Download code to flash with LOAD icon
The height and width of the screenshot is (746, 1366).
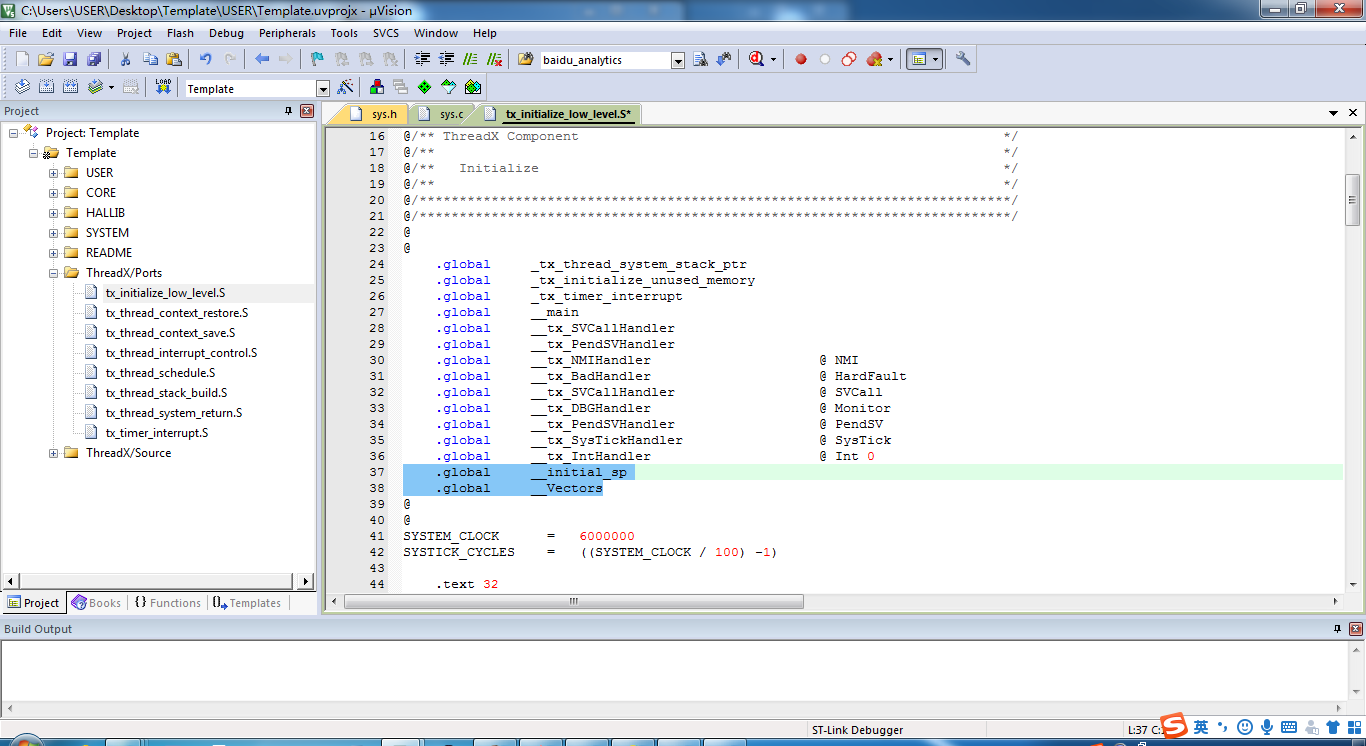(x=163, y=88)
